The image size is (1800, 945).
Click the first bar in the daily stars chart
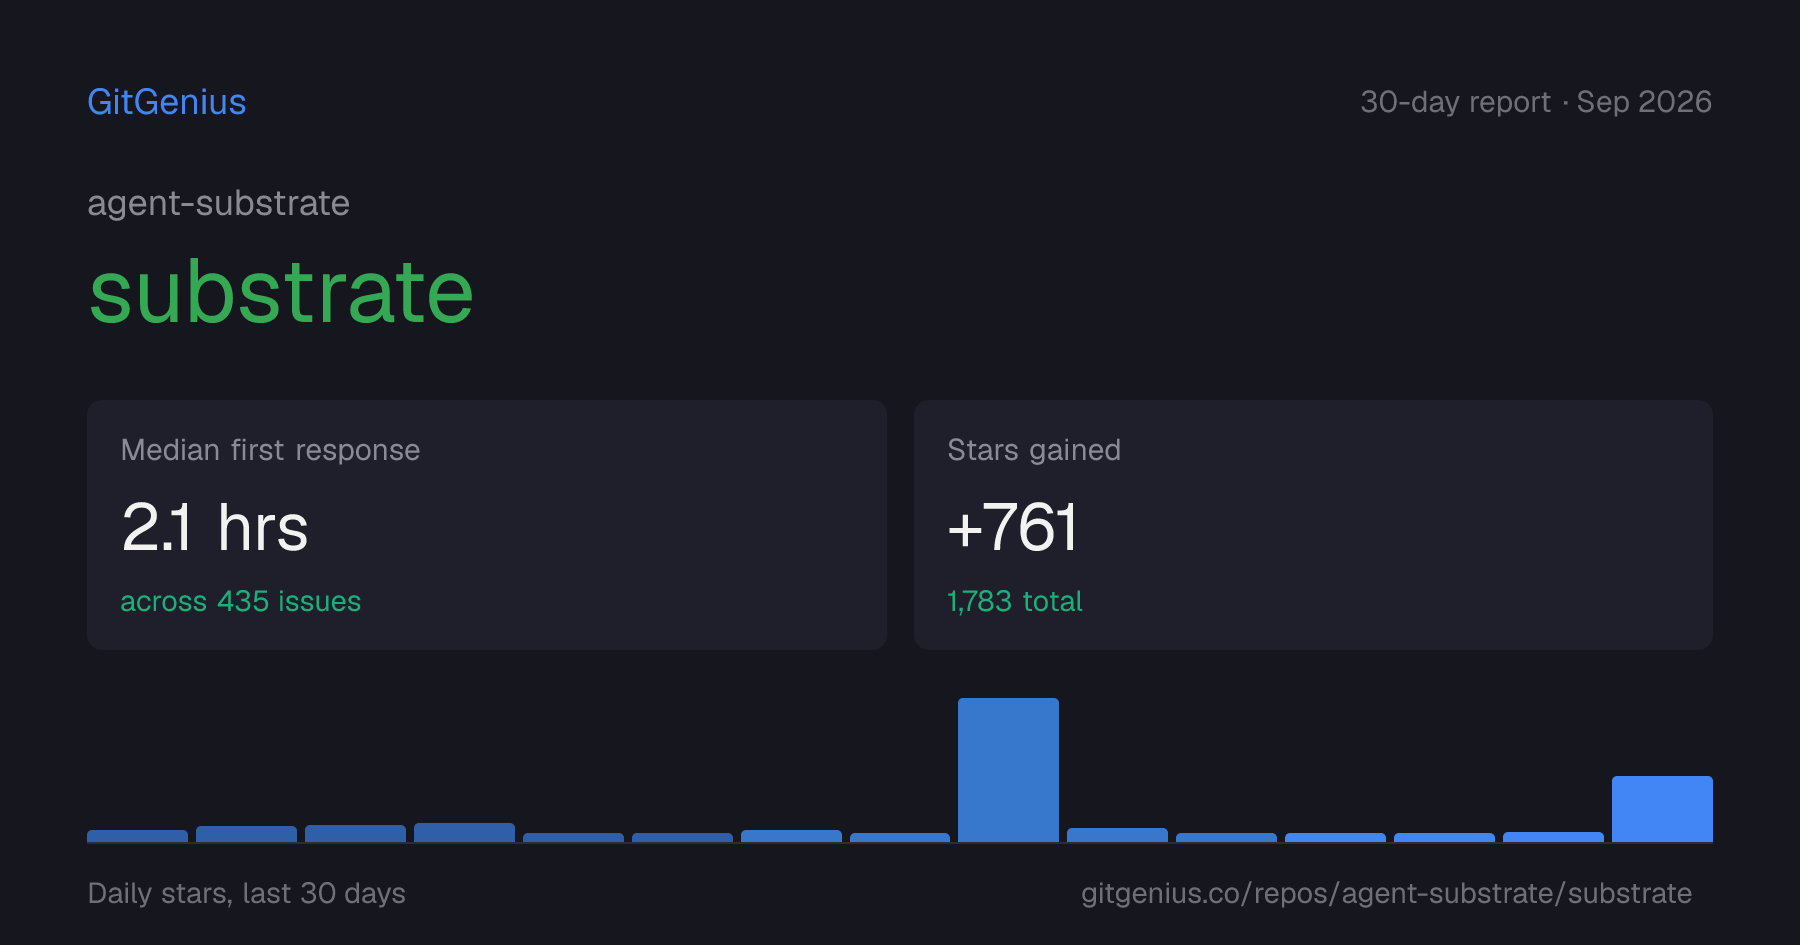pyautogui.click(x=137, y=836)
